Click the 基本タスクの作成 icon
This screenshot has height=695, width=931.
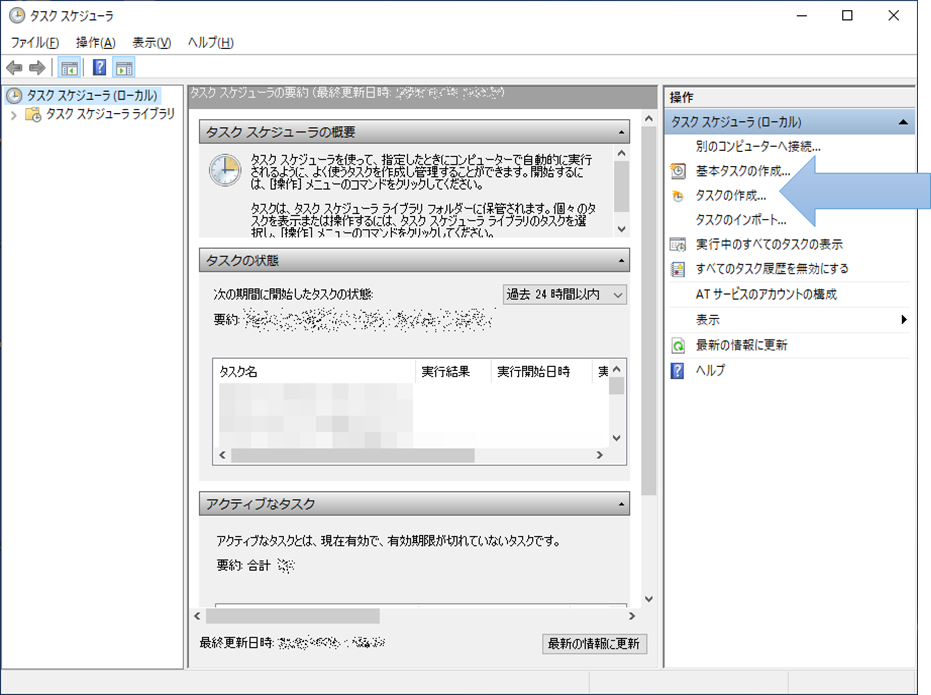[677, 171]
